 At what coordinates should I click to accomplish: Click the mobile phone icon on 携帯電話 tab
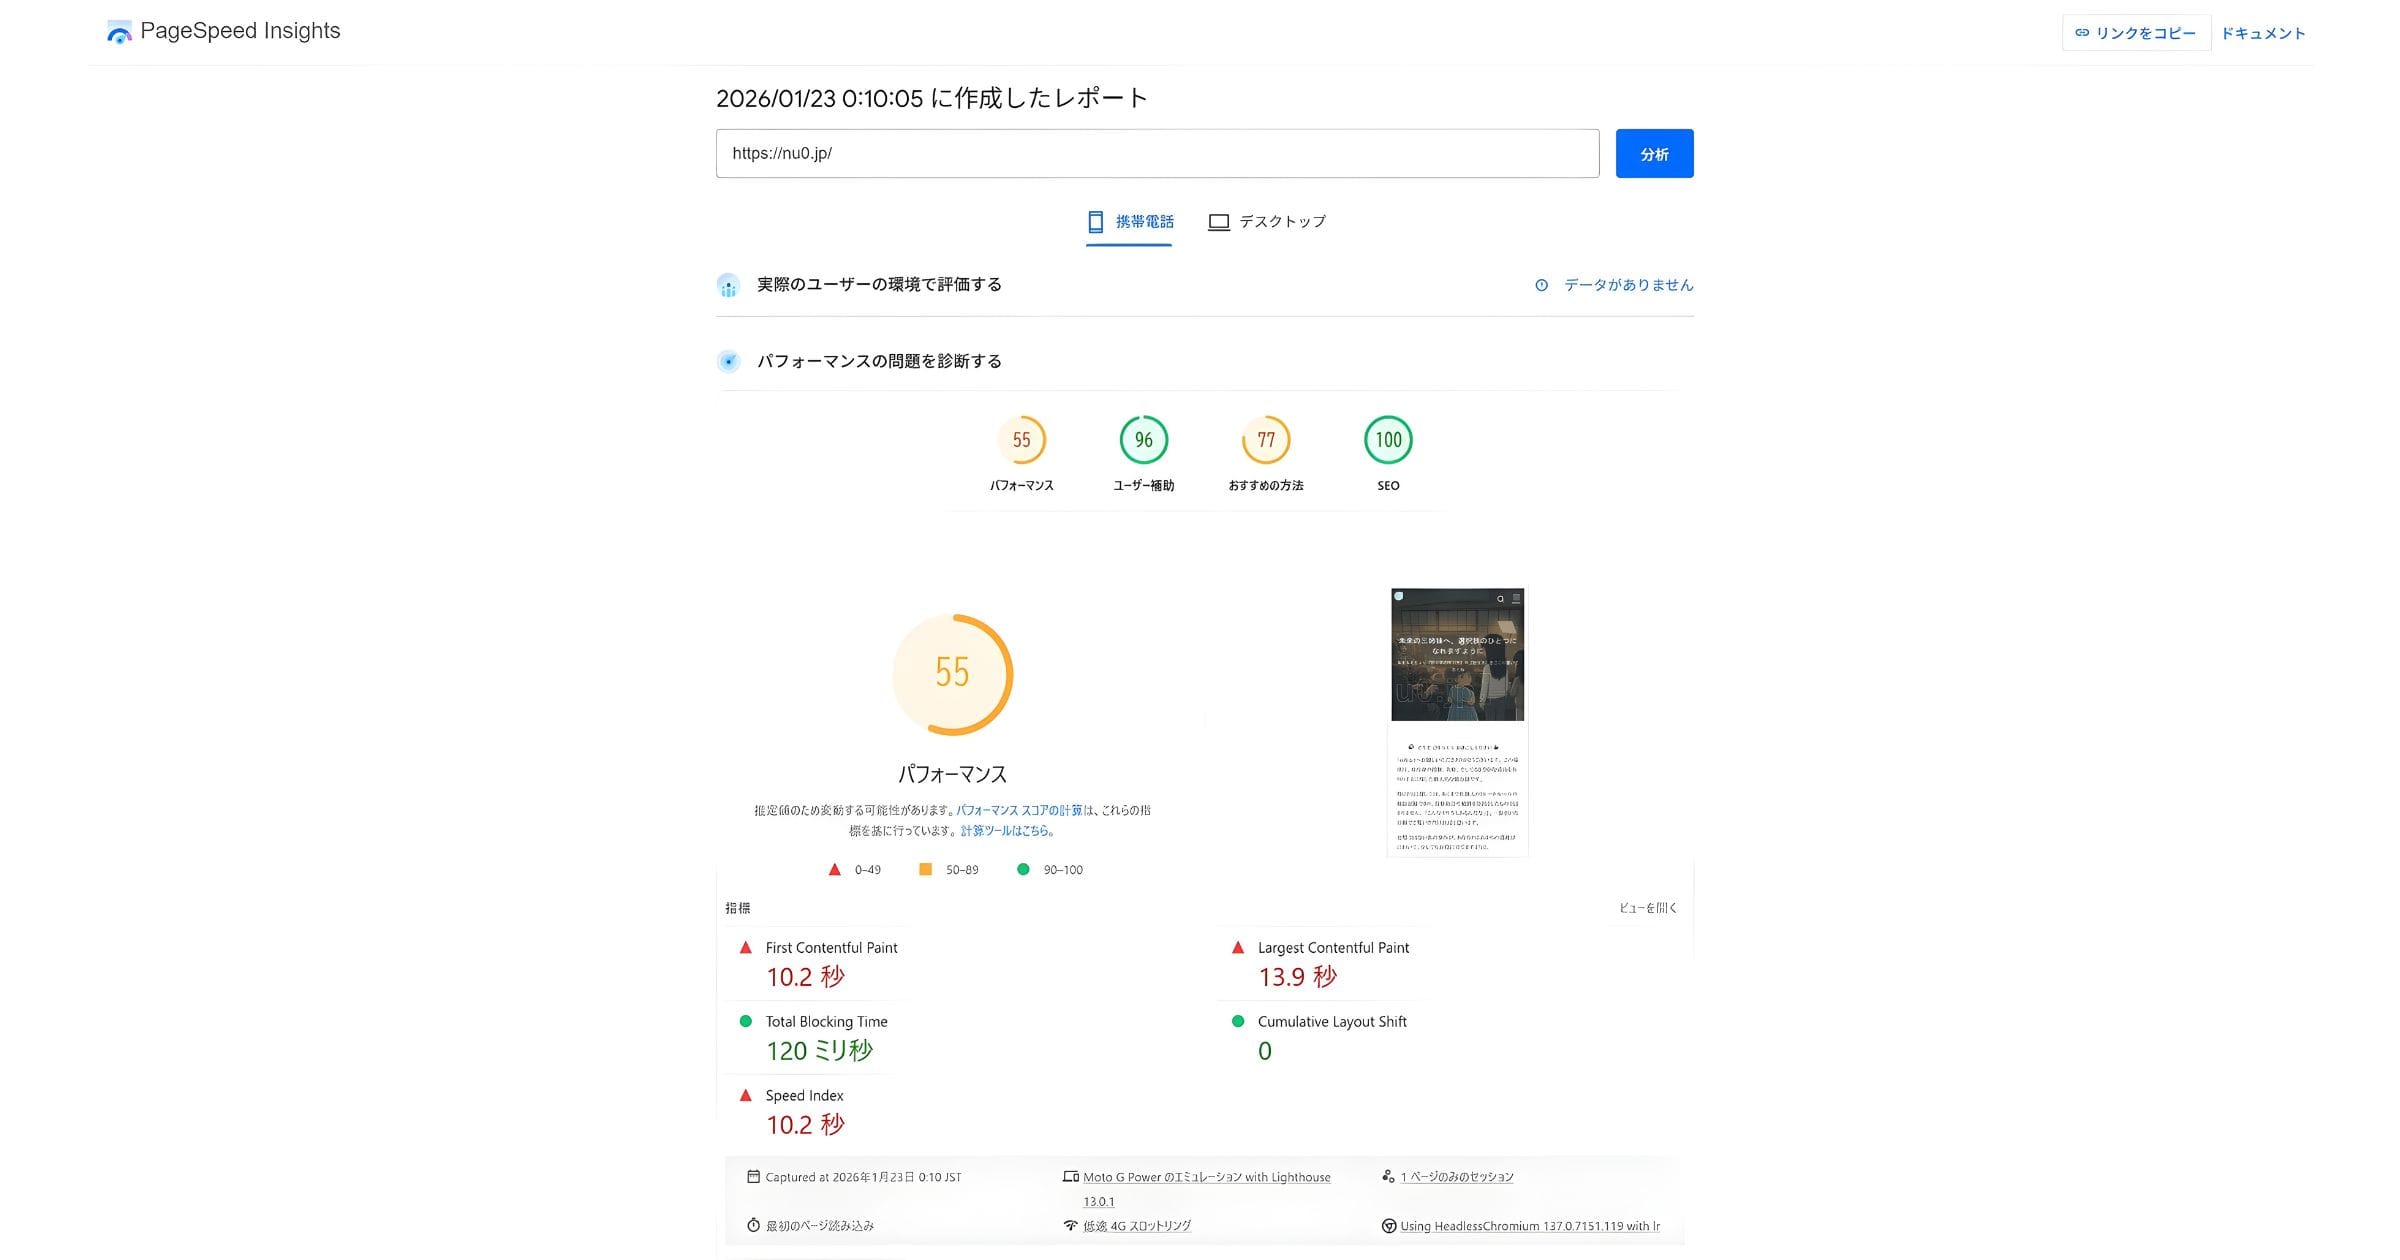pyautogui.click(x=1094, y=221)
